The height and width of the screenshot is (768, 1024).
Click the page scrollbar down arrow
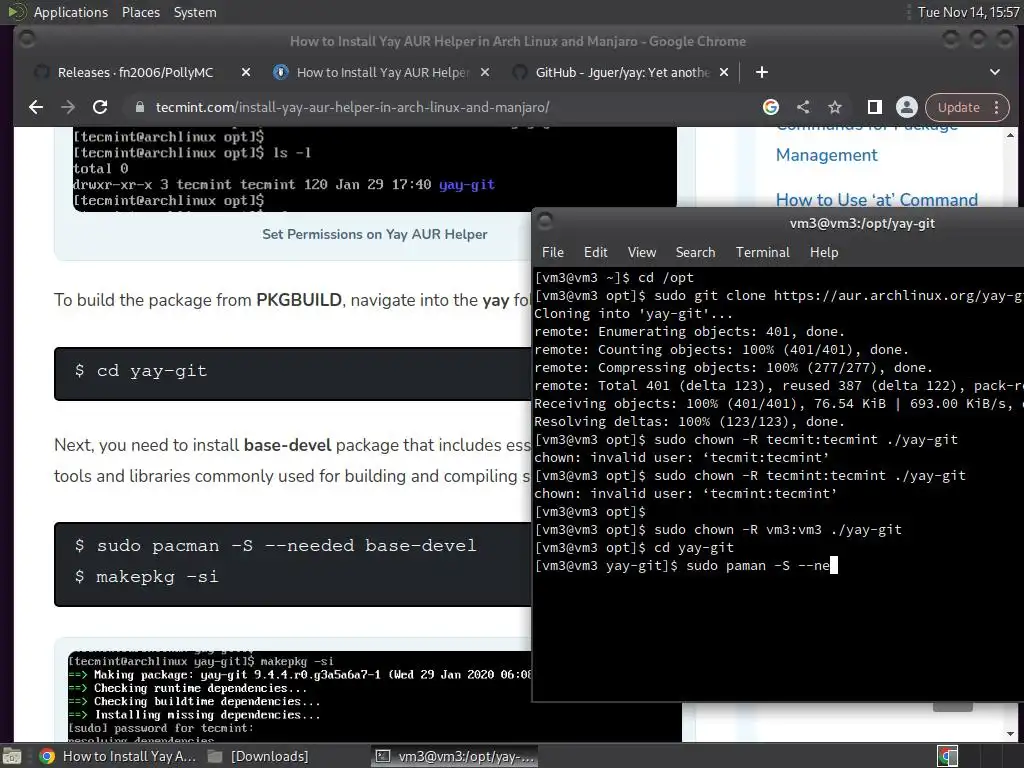1011,734
